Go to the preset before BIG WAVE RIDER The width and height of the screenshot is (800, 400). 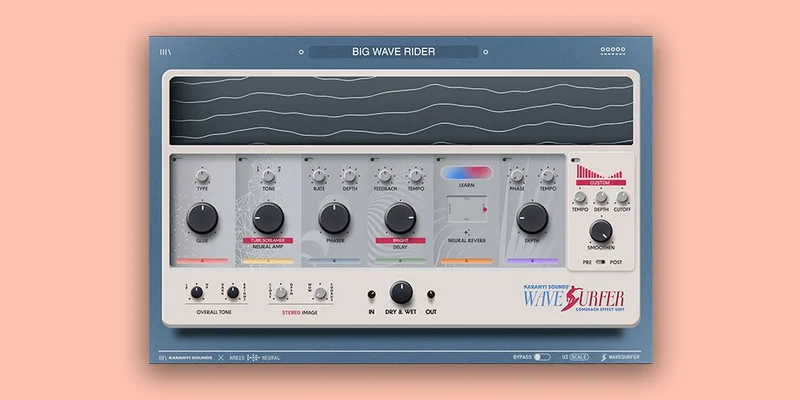tap(301, 52)
